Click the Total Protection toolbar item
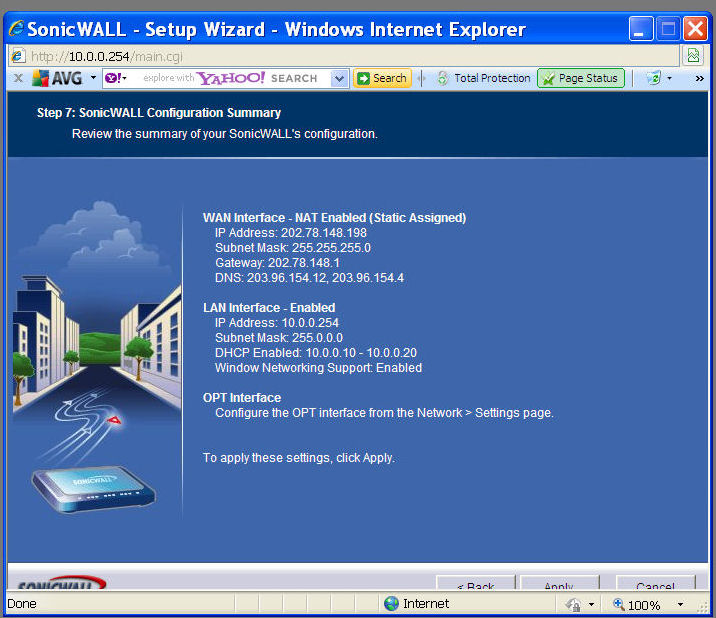This screenshot has height=618, width=716. coord(484,78)
